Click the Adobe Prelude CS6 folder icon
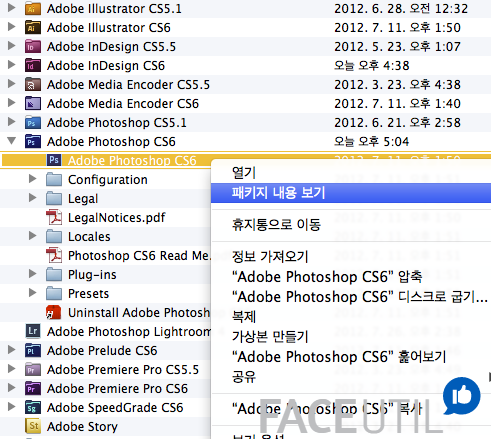The image size is (491, 439). pos(33,351)
